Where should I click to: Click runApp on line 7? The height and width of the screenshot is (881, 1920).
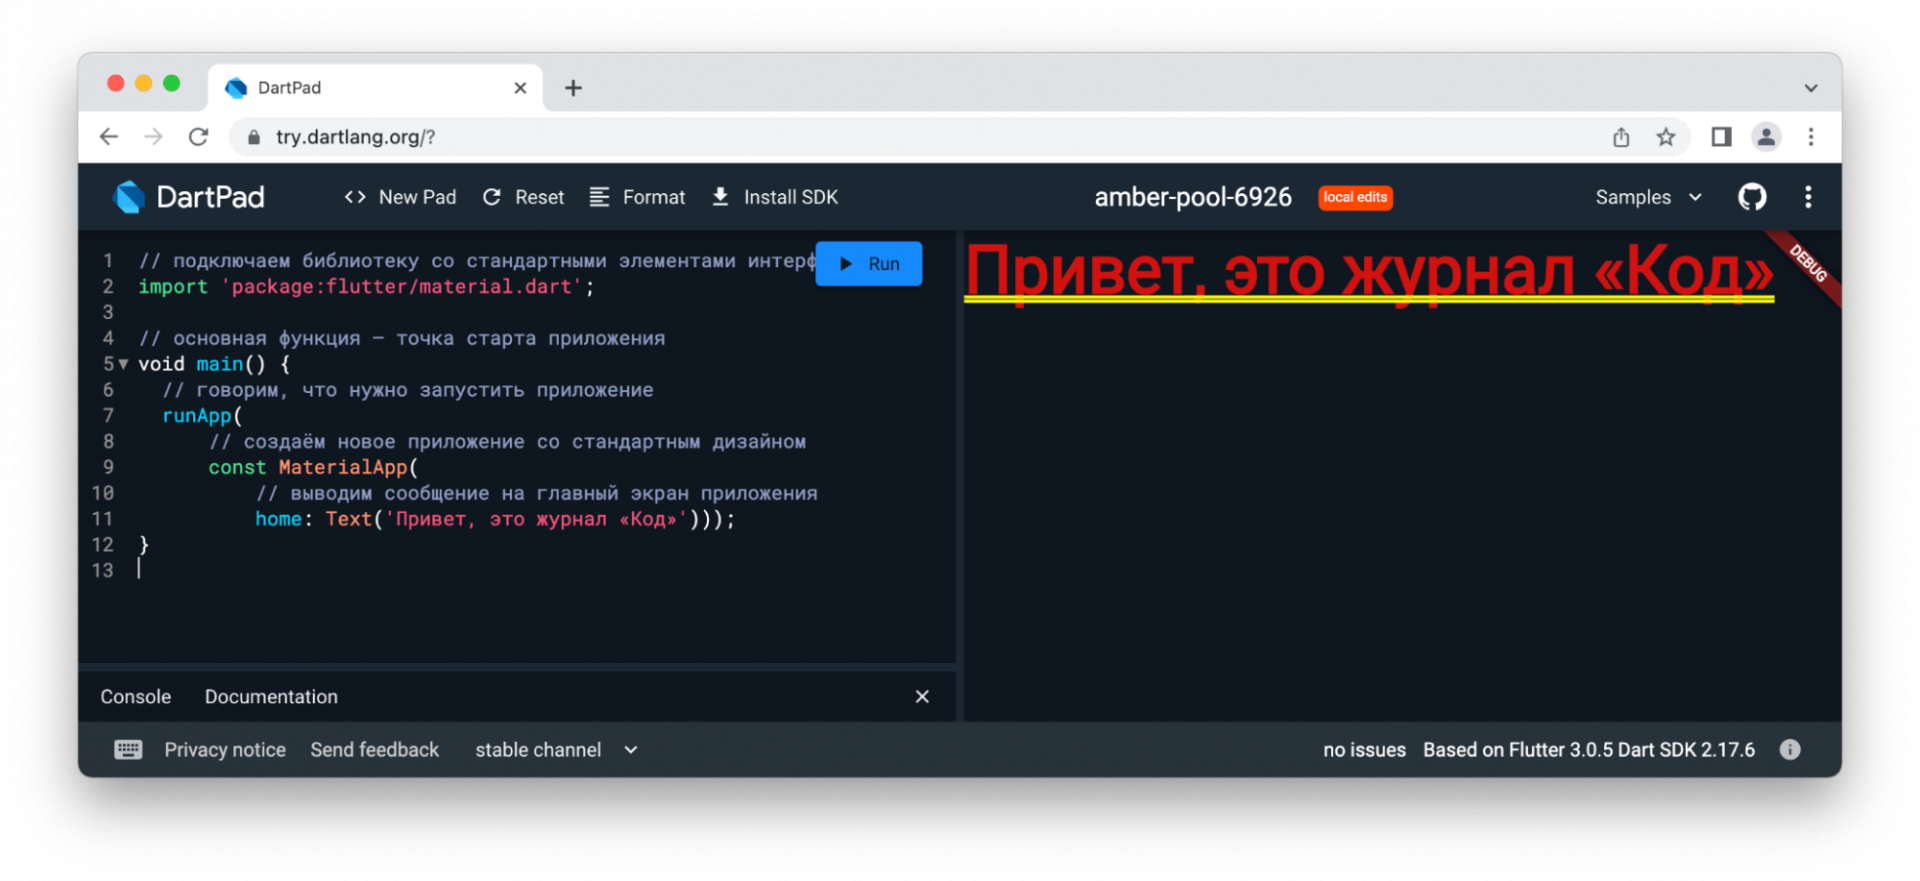(x=197, y=416)
